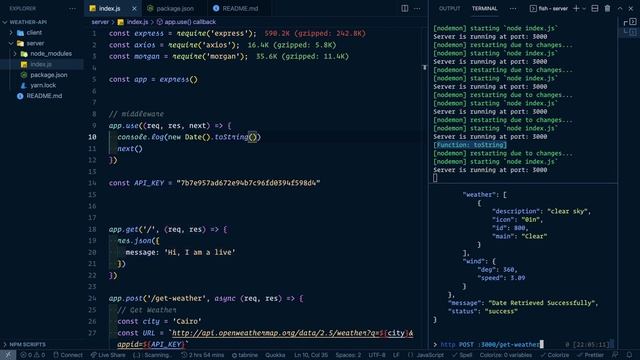Open tabnine status item
640x360 pixels.
[245, 355]
